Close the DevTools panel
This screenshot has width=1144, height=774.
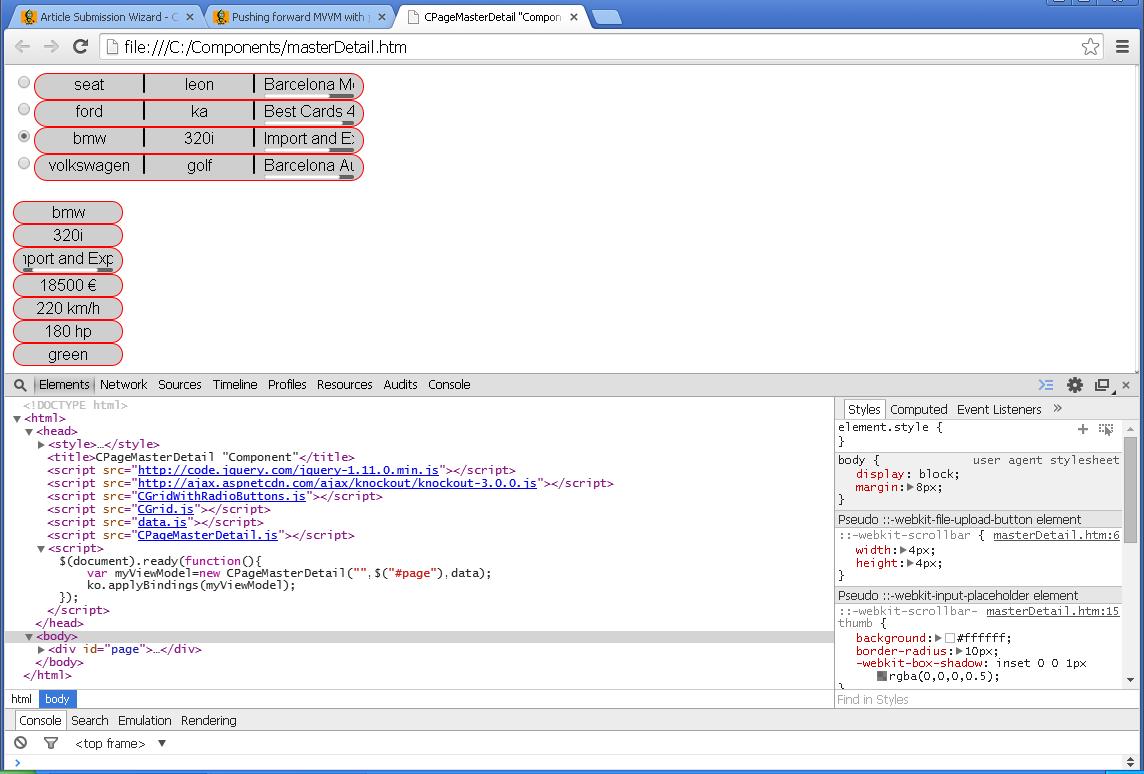(x=1126, y=384)
